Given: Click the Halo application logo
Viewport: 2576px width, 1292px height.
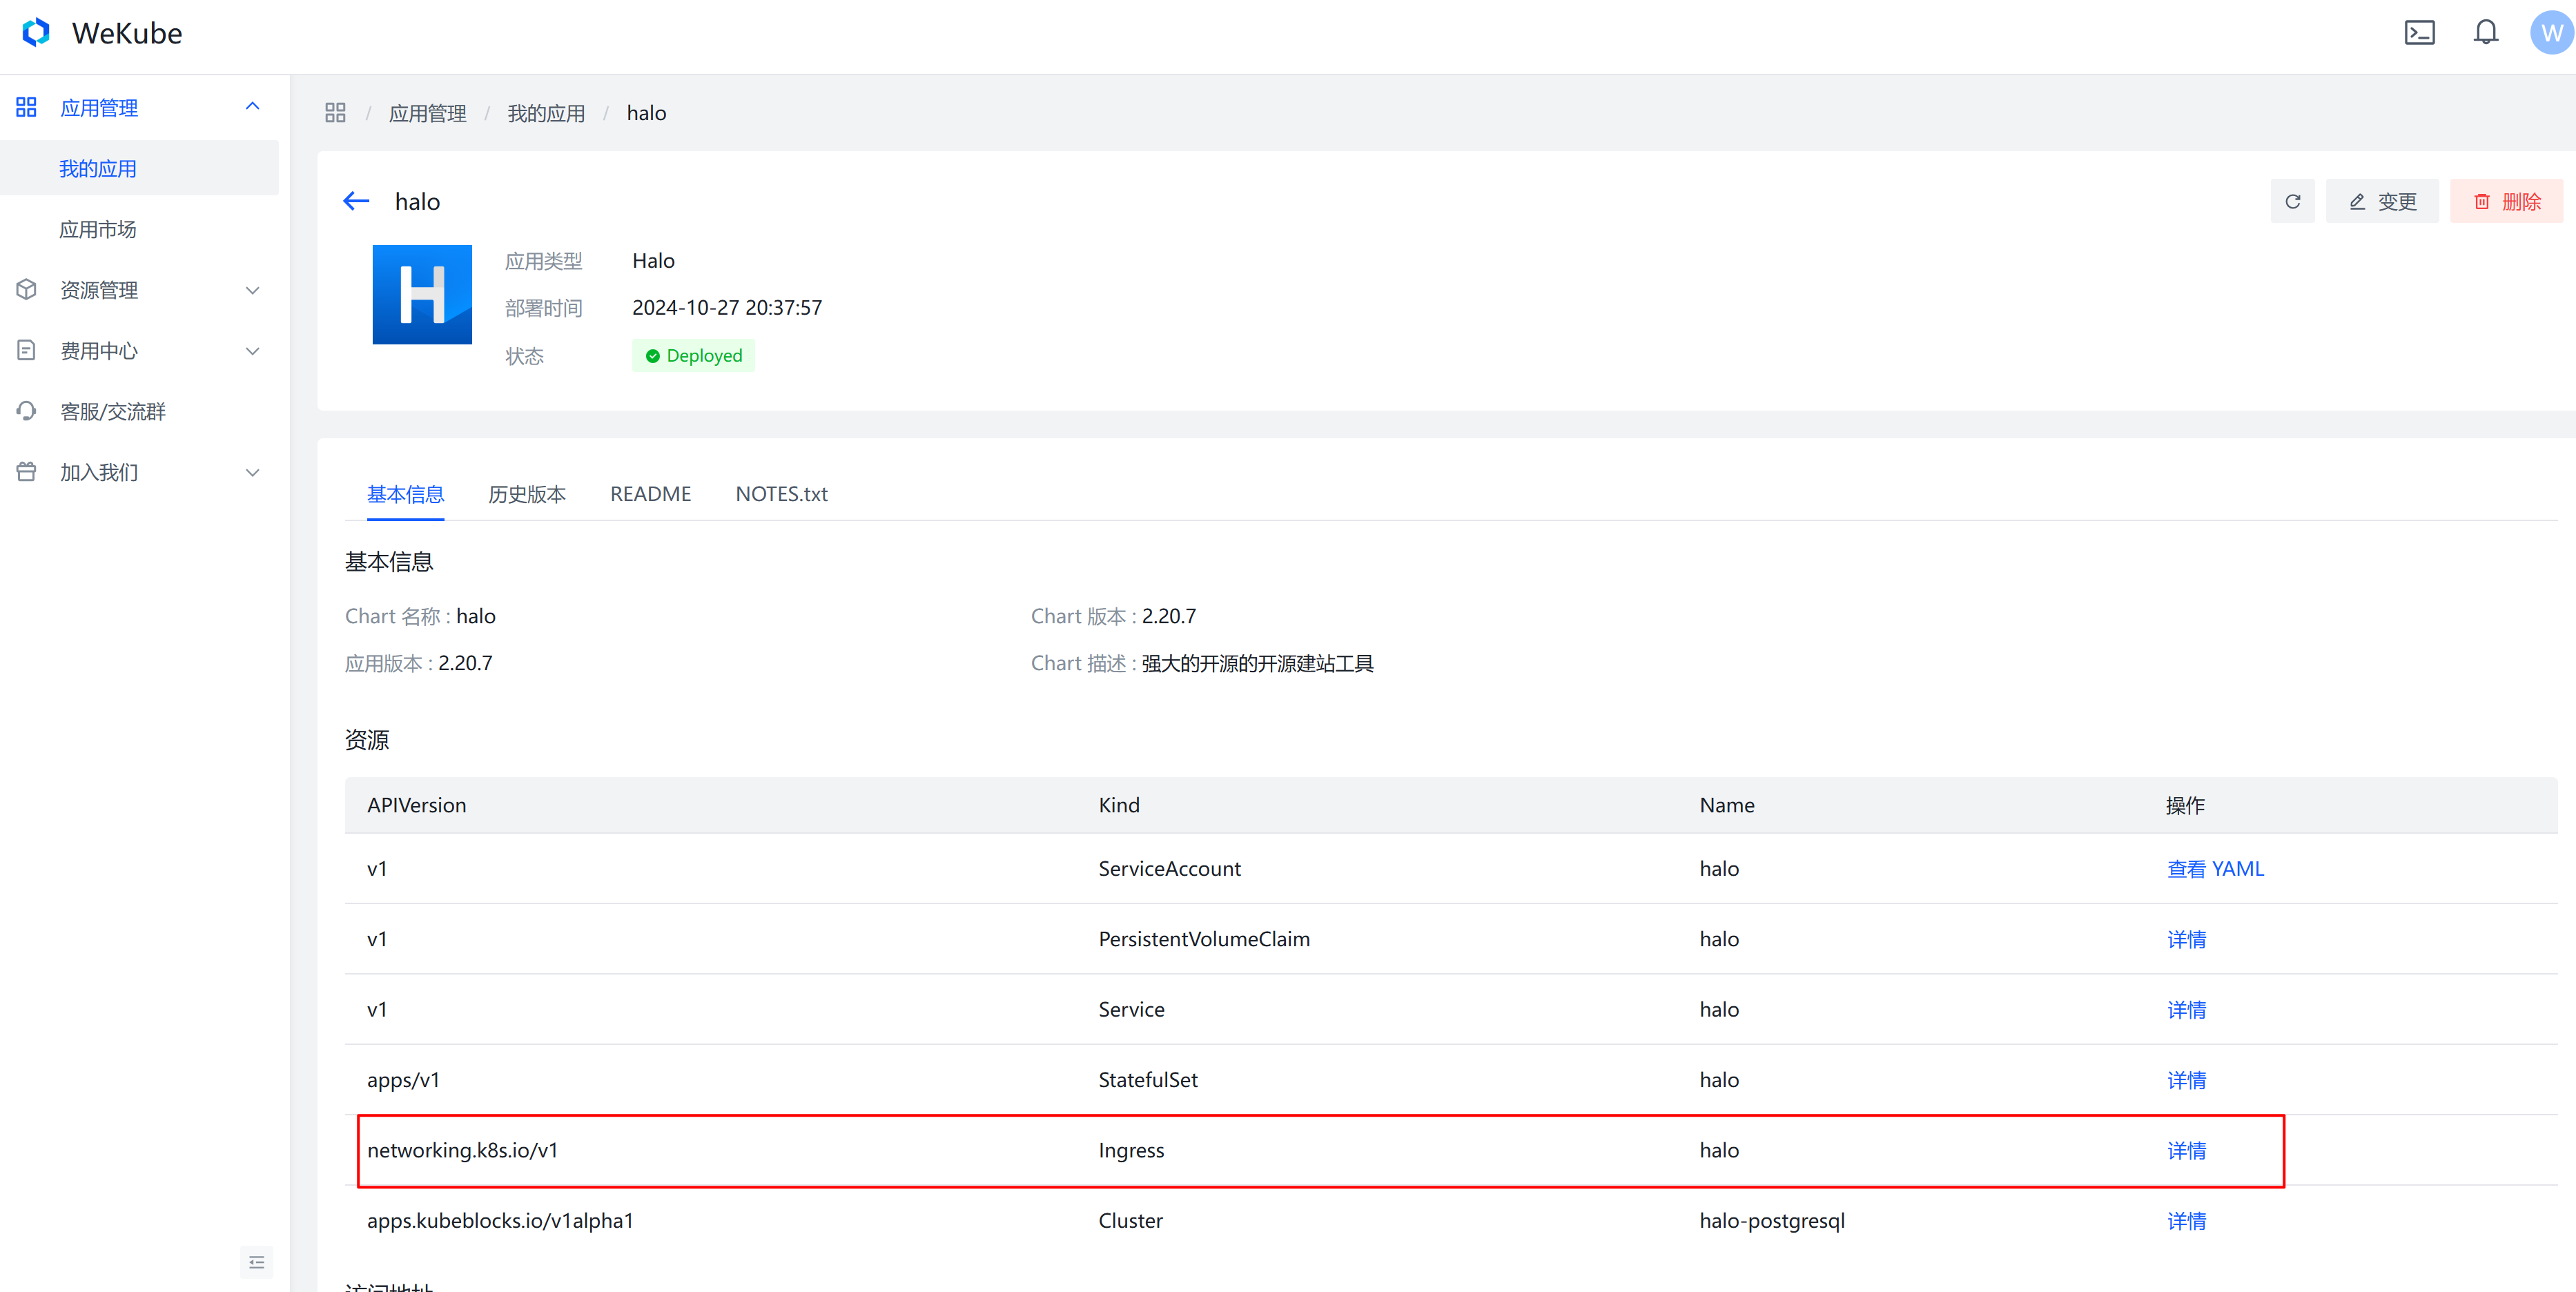Looking at the screenshot, I should coord(422,294).
